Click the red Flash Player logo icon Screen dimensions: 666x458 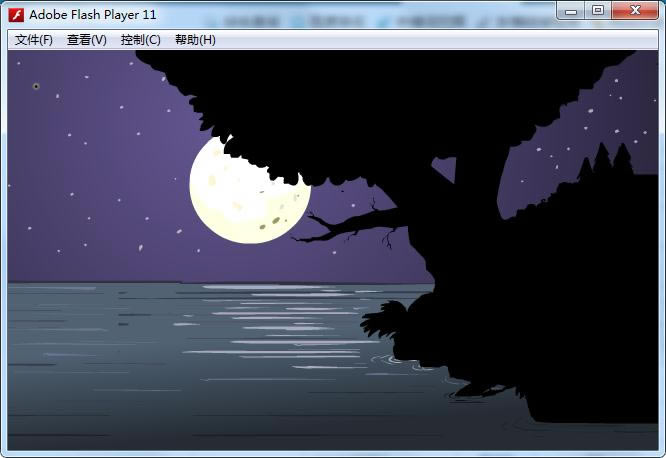(16, 15)
